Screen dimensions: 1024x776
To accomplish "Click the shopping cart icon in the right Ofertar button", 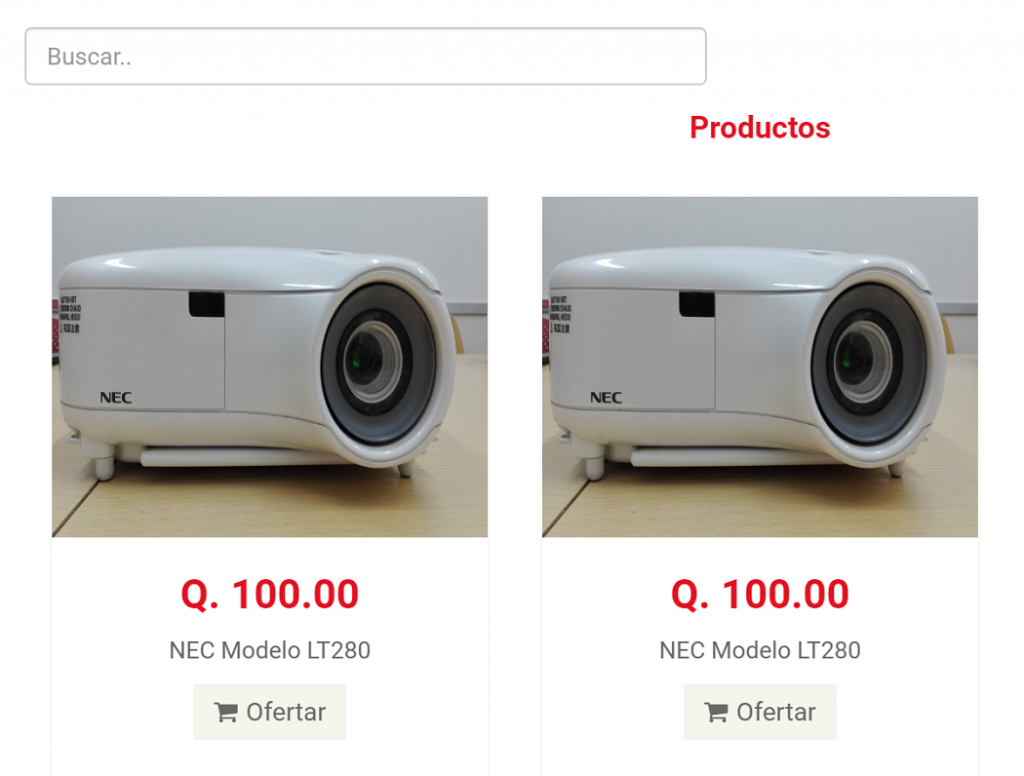I will 716,712.
